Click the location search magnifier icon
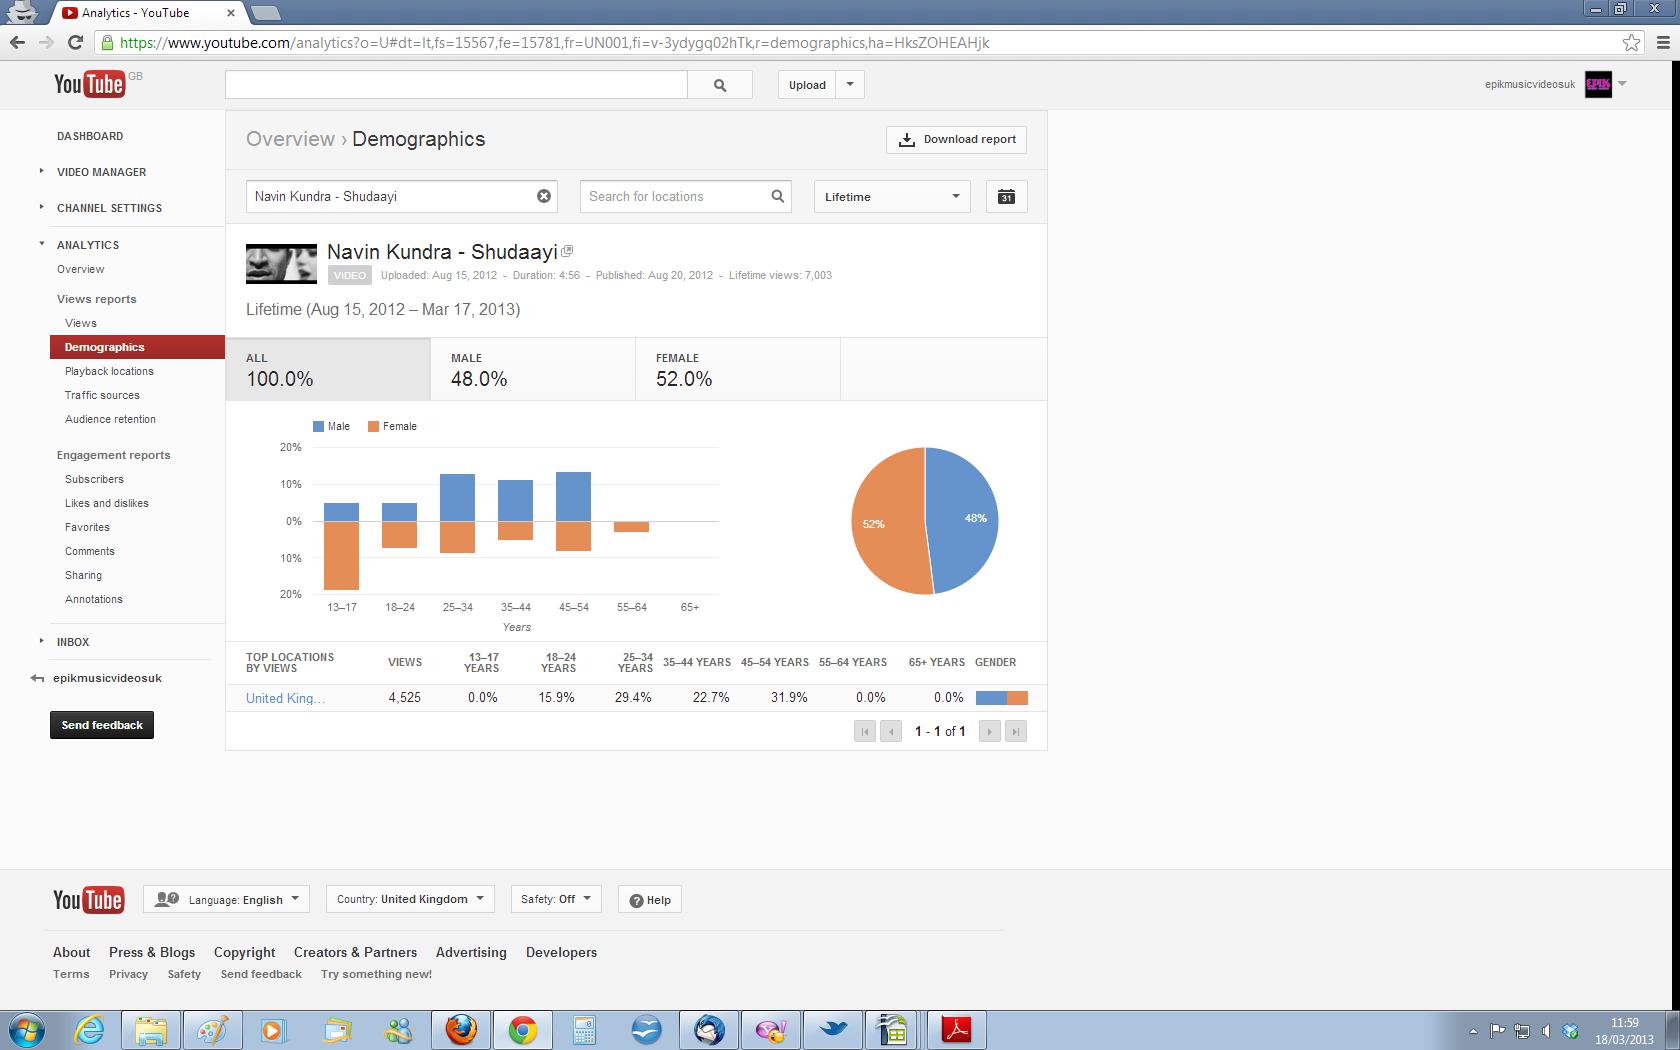This screenshot has width=1680, height=1050. click(x=777, y=196)
